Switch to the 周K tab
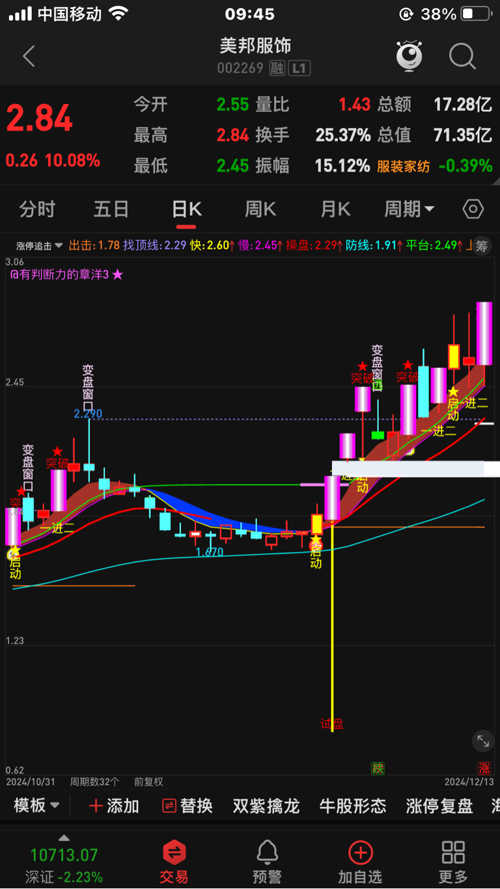500x889 pixels. 260,210
